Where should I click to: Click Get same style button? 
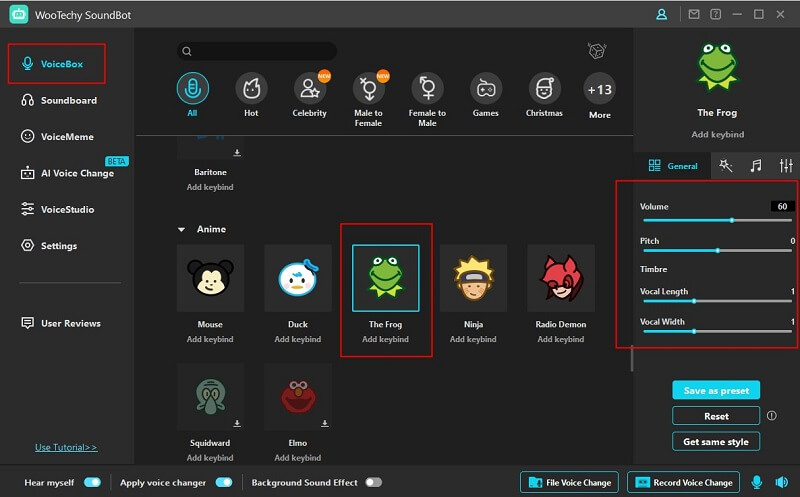(716, 441)
